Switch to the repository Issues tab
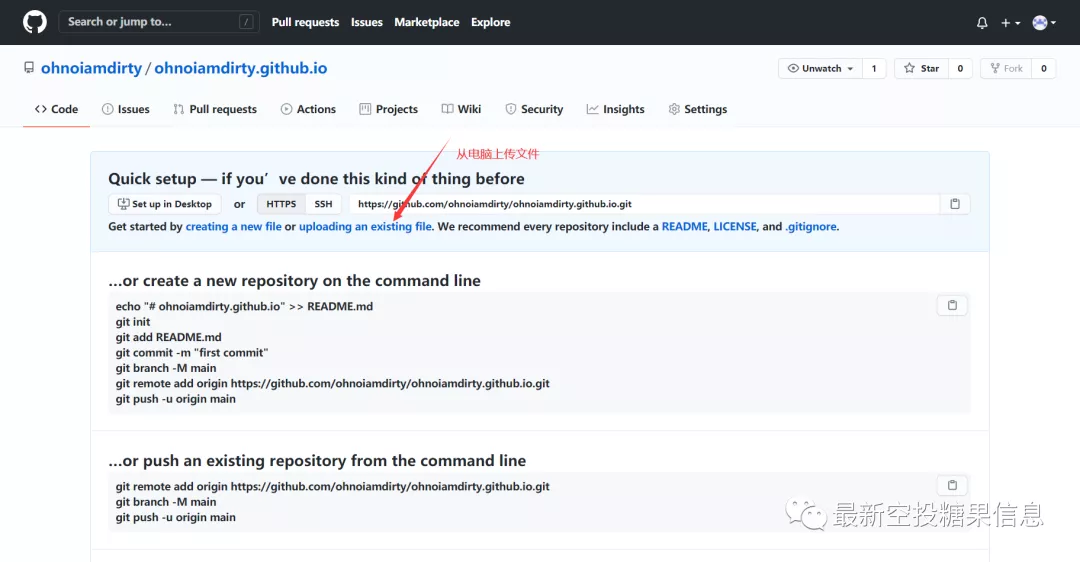The width and height of the screenshot is (1080, 562). click(x=125, y=109)
